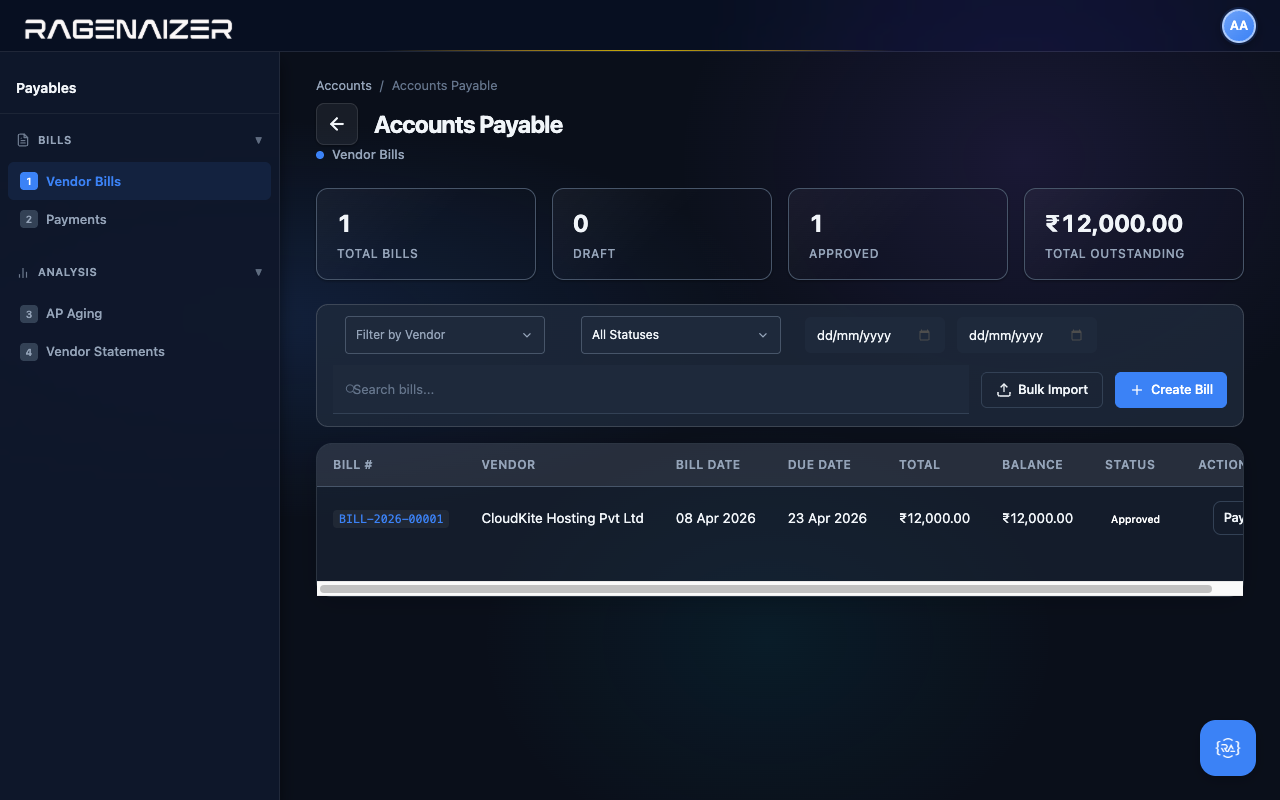Click the Total Bills summary card
The height and width of the screenshot is (800, 1280).
click(x=426, y=234)
